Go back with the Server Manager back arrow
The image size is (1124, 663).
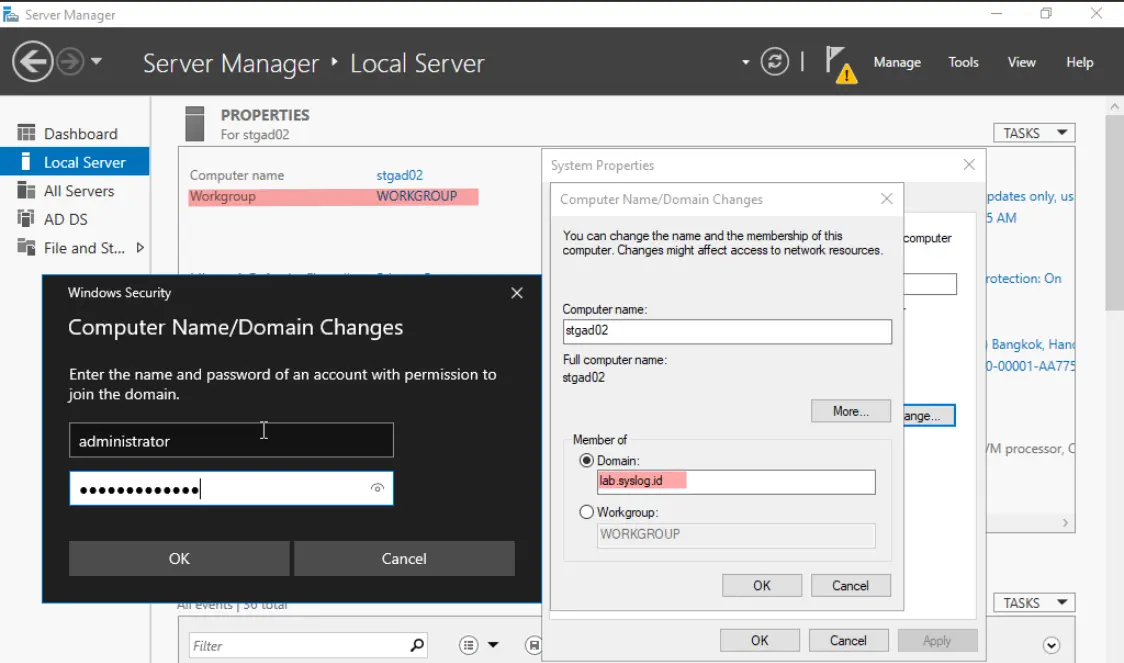point(32,62)
